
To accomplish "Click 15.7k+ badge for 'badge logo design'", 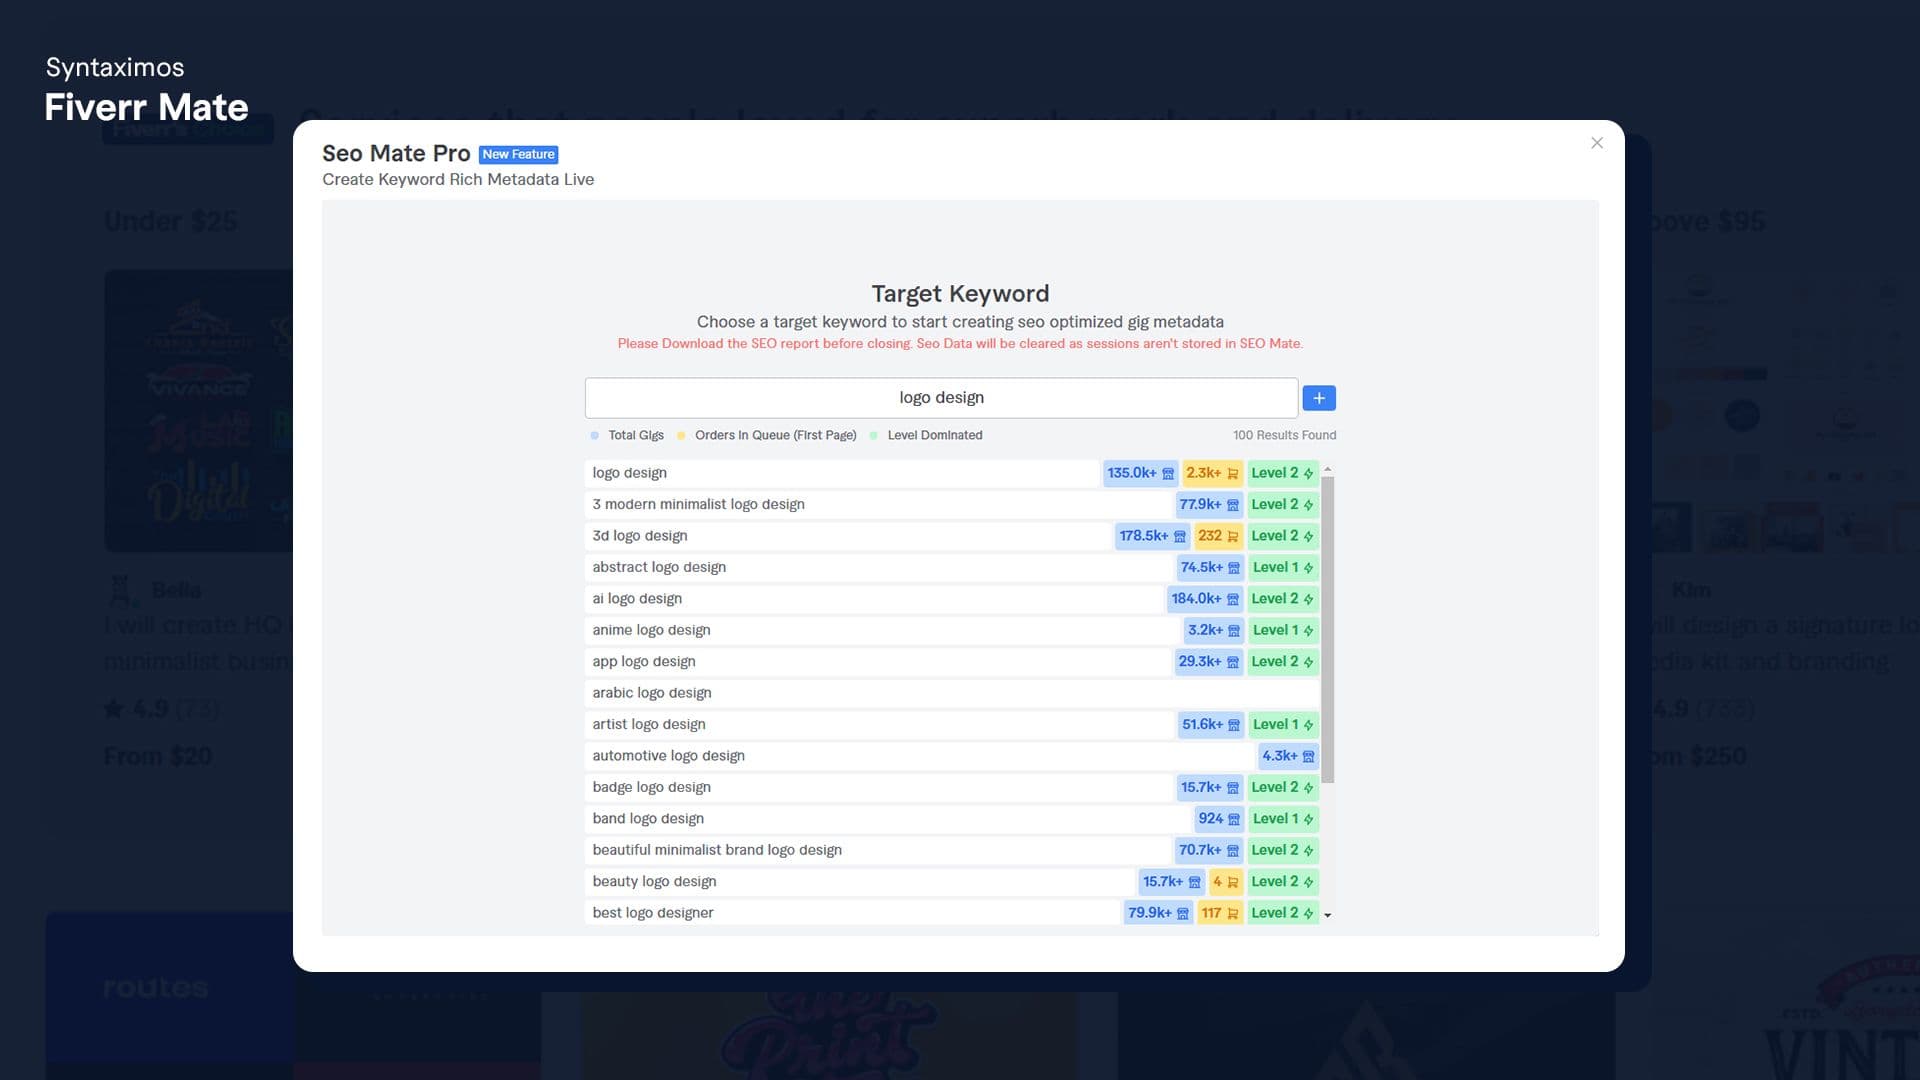I will pyautogui.click(x=1210, y=788).
